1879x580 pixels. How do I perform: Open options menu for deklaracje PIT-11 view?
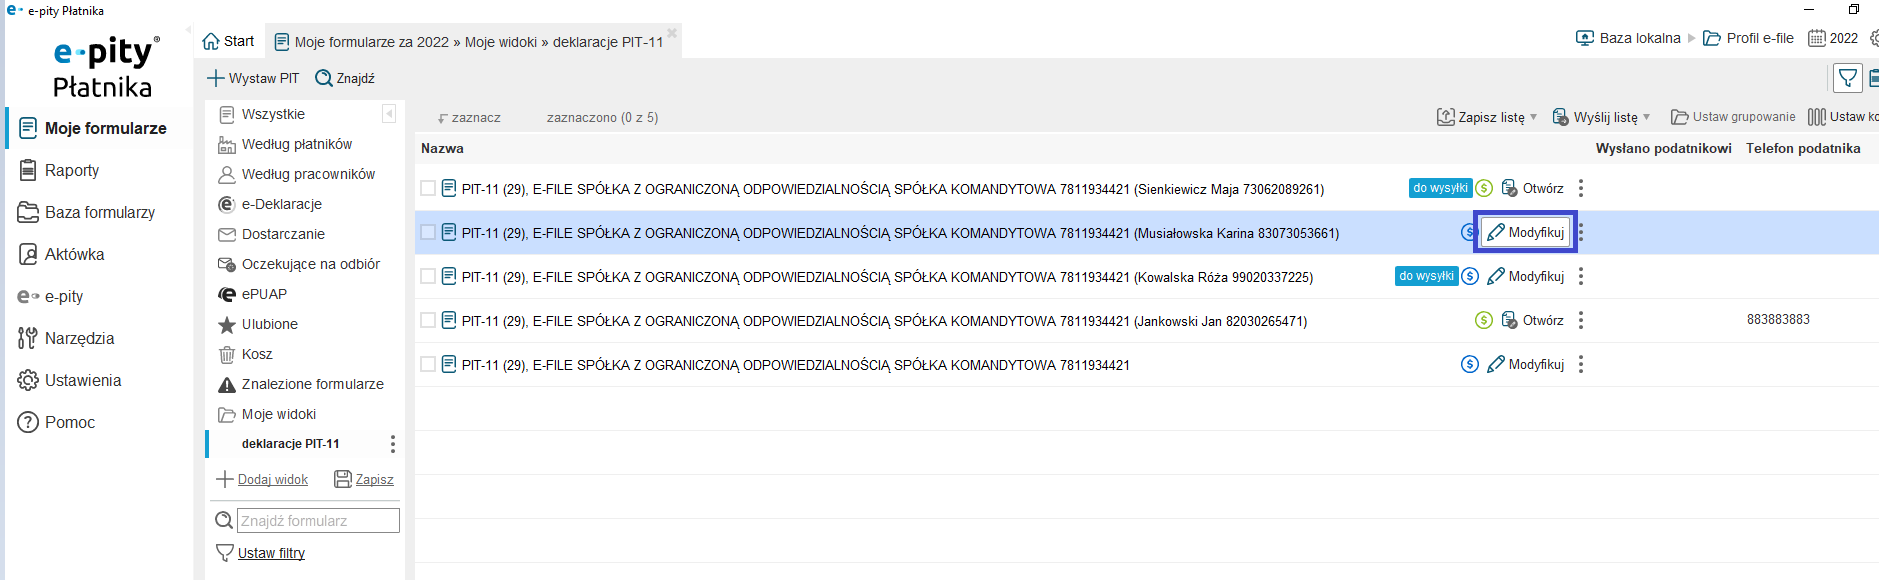point(393,444)
